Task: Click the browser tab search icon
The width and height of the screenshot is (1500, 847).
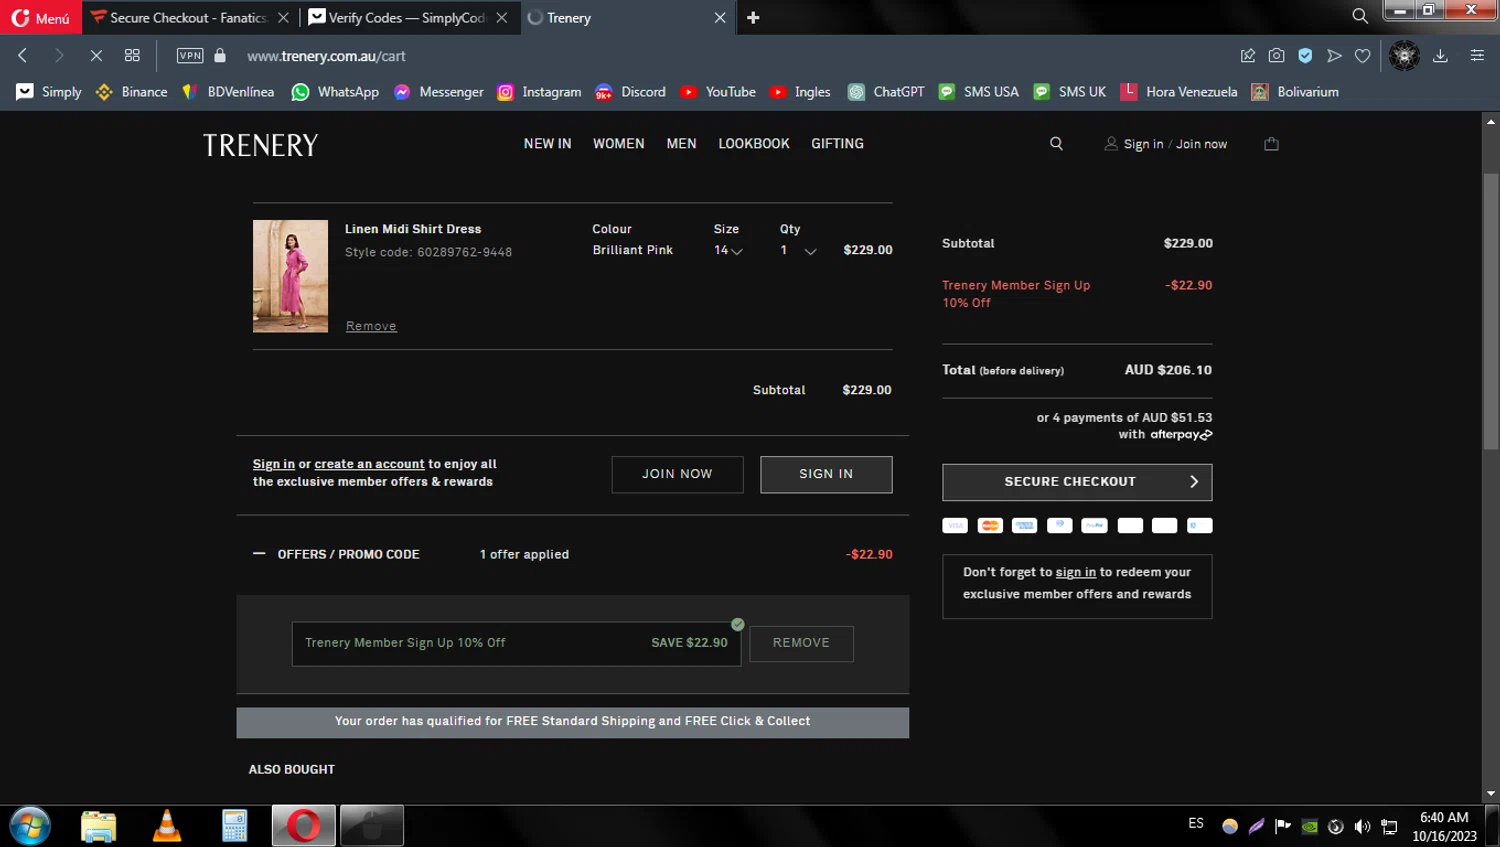Action: (x=1360, y=16)
